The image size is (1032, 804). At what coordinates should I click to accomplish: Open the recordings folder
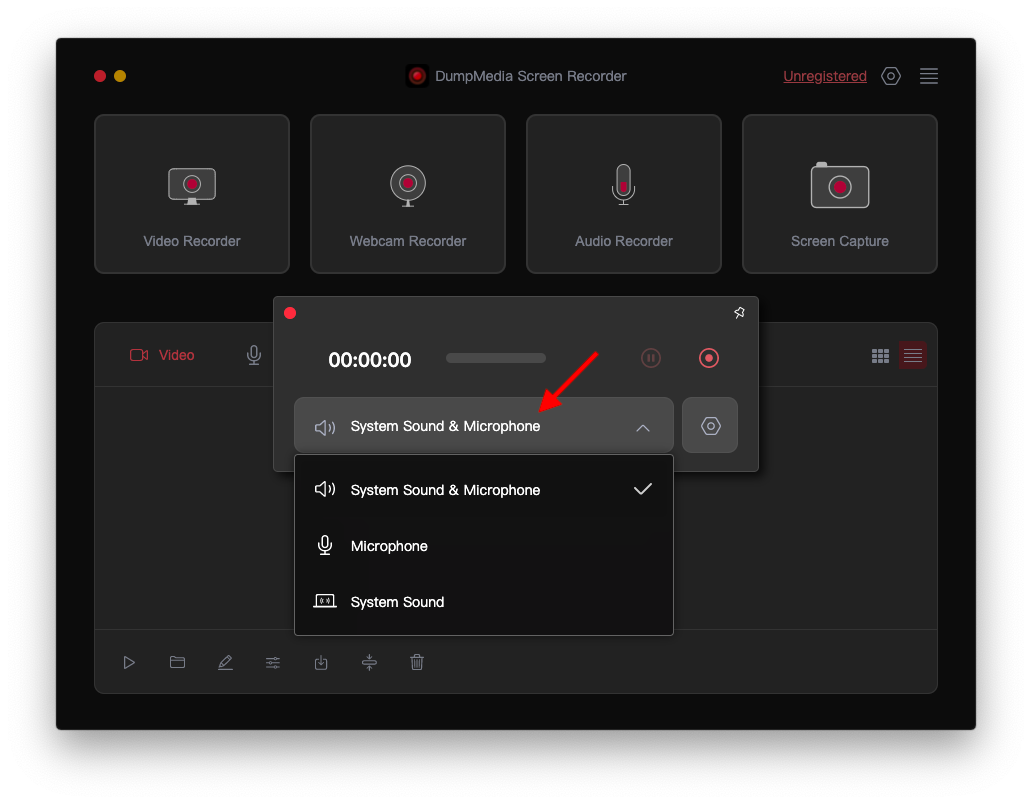pos(177,662)
